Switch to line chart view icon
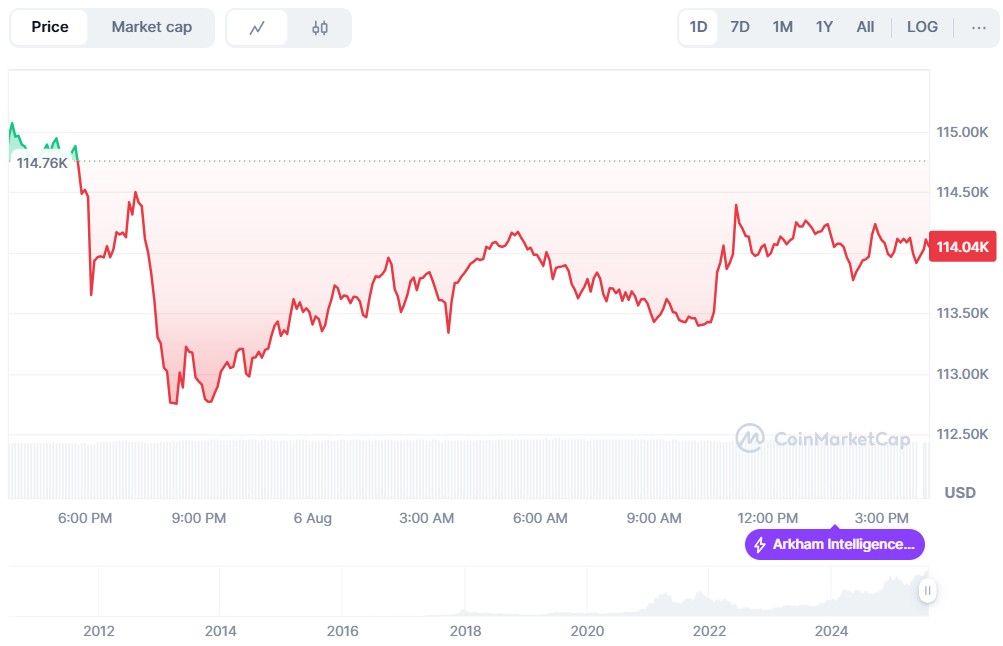This screenshot has height=646, width=1003. point(257,28)
